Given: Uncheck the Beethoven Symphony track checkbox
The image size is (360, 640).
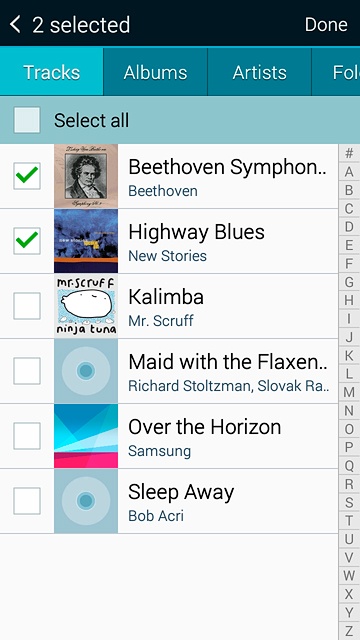Looking at the screenshot, I should tap(27, 176).
